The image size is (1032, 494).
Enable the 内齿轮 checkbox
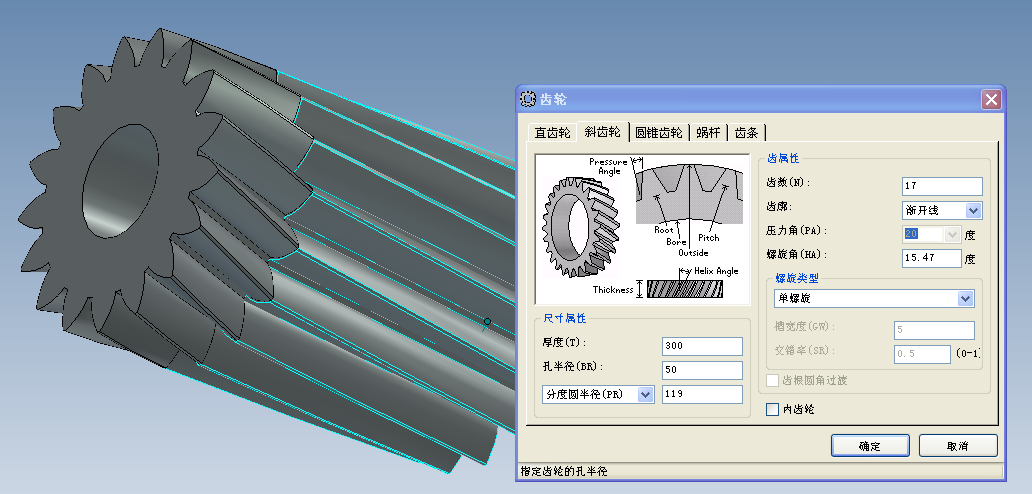tap(772, 409)
